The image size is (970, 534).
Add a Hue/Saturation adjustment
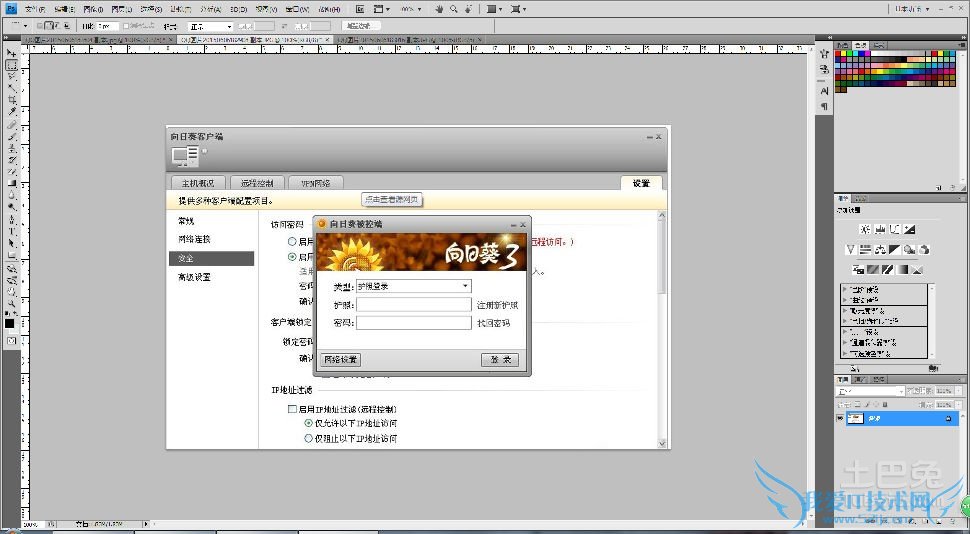(865, 249)
